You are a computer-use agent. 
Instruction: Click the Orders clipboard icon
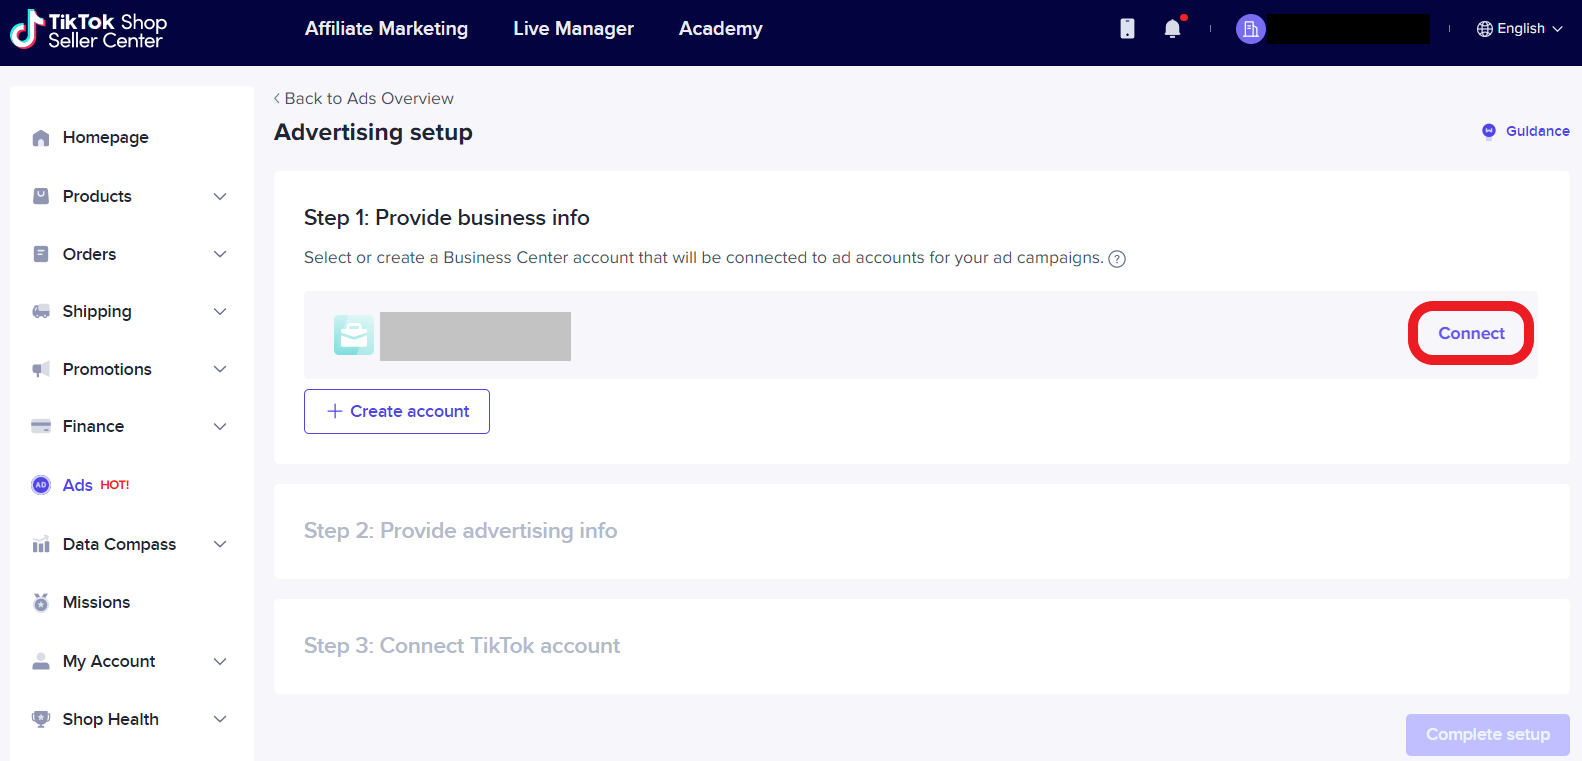tap(41, 254)
